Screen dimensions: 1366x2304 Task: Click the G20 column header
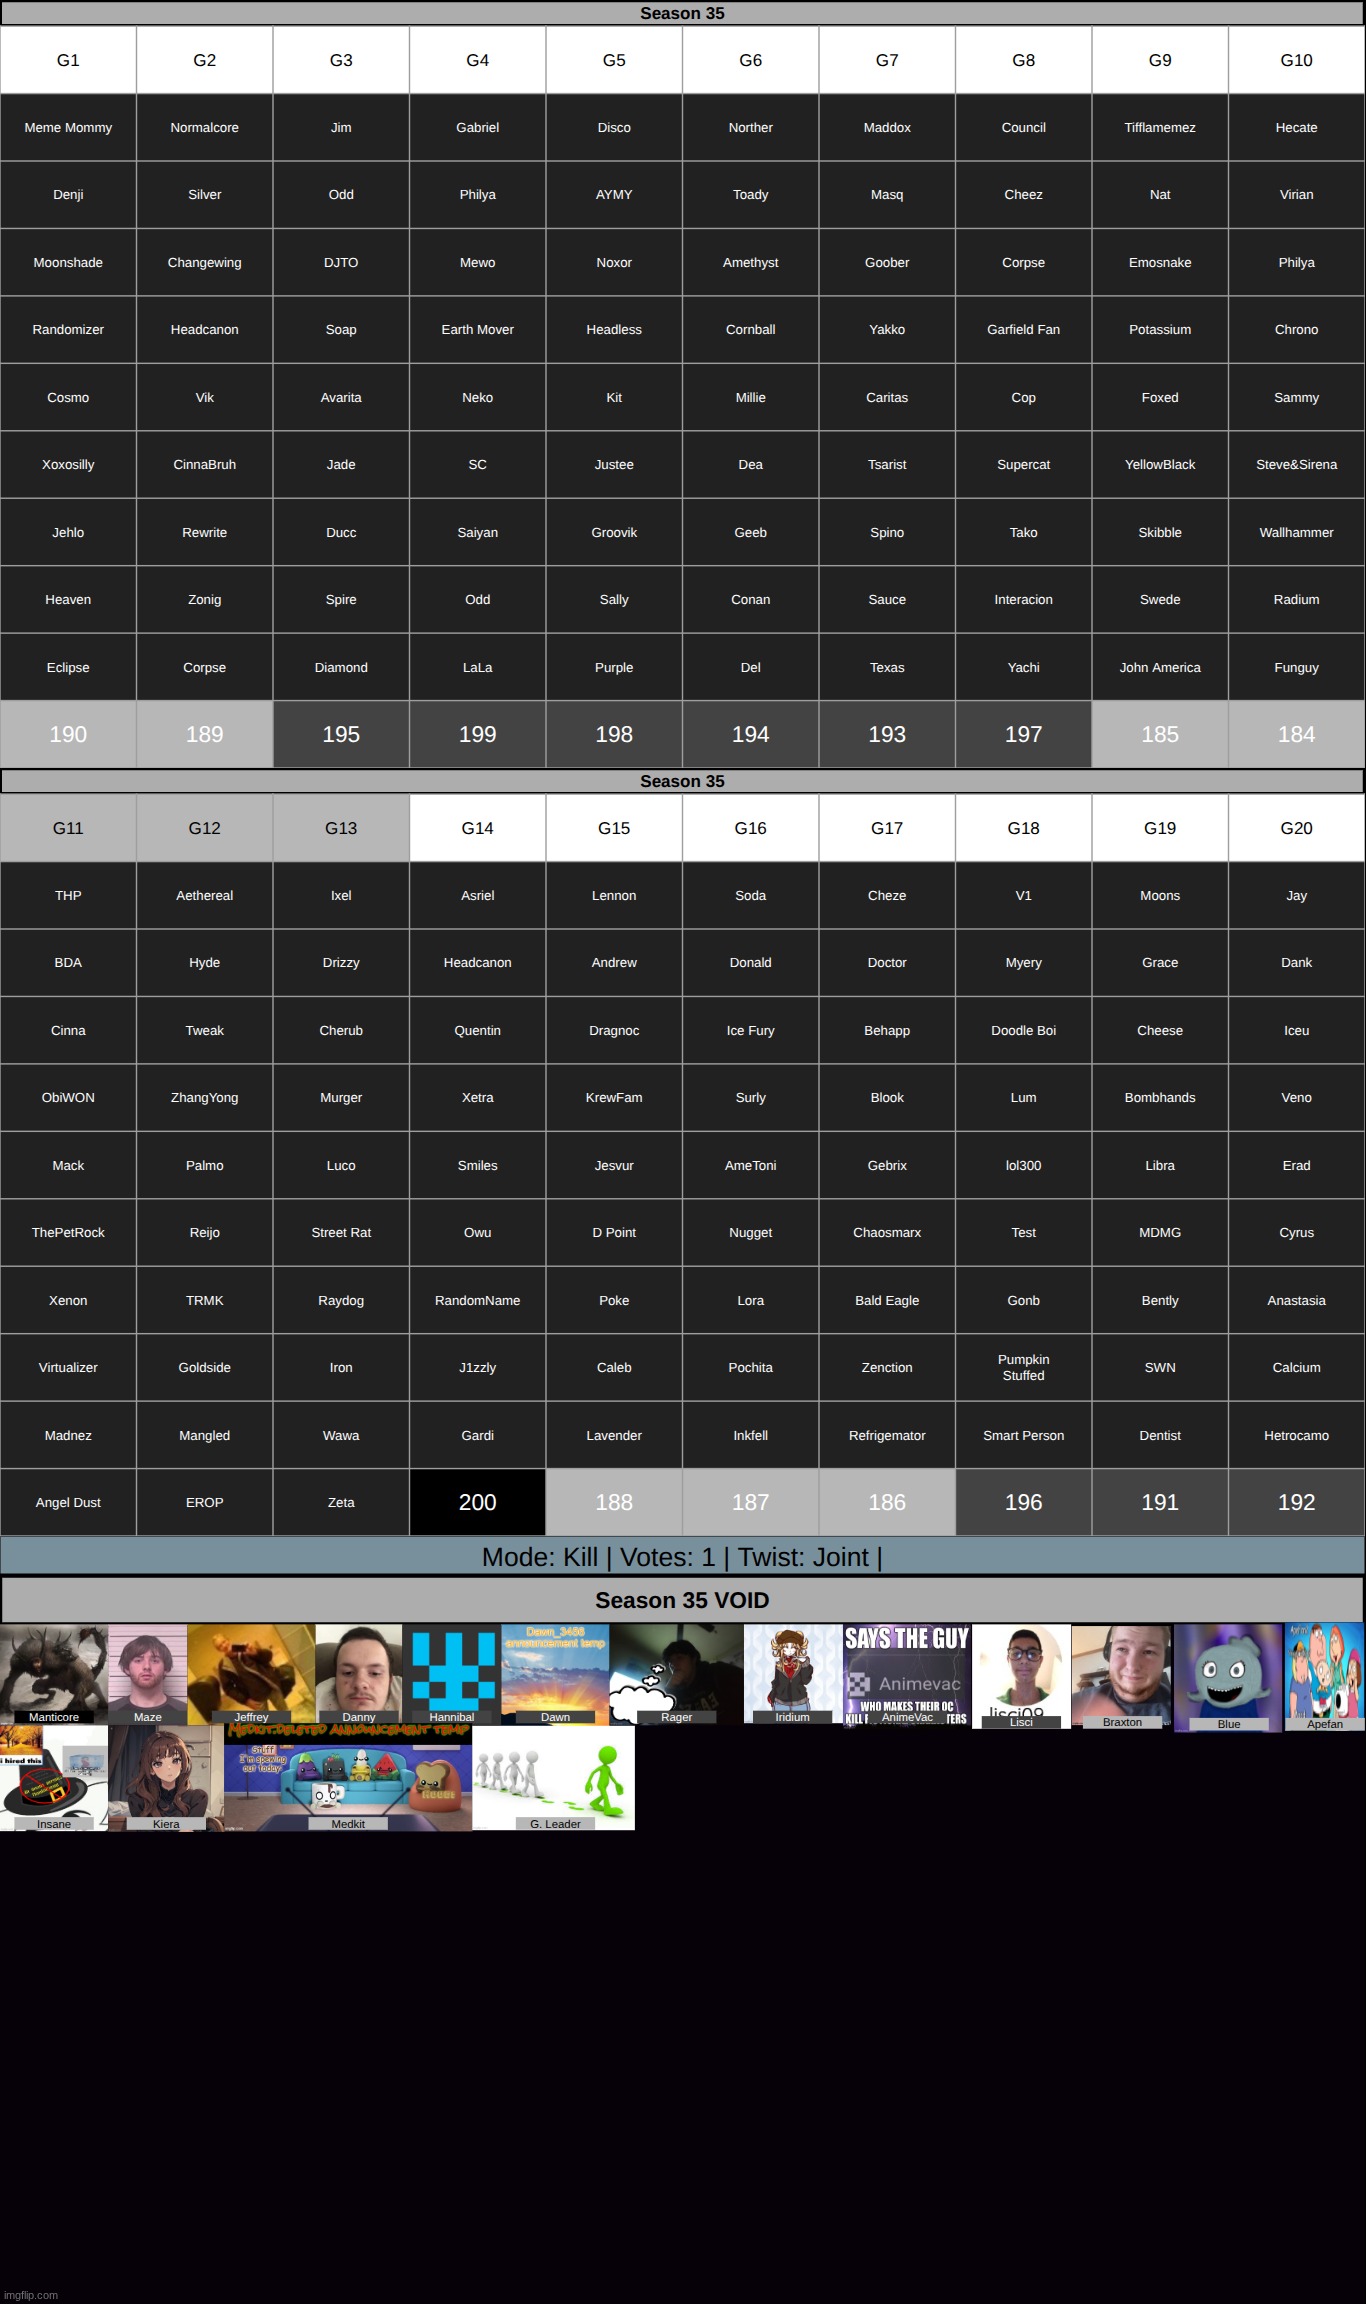click(x=1296, y=828)
